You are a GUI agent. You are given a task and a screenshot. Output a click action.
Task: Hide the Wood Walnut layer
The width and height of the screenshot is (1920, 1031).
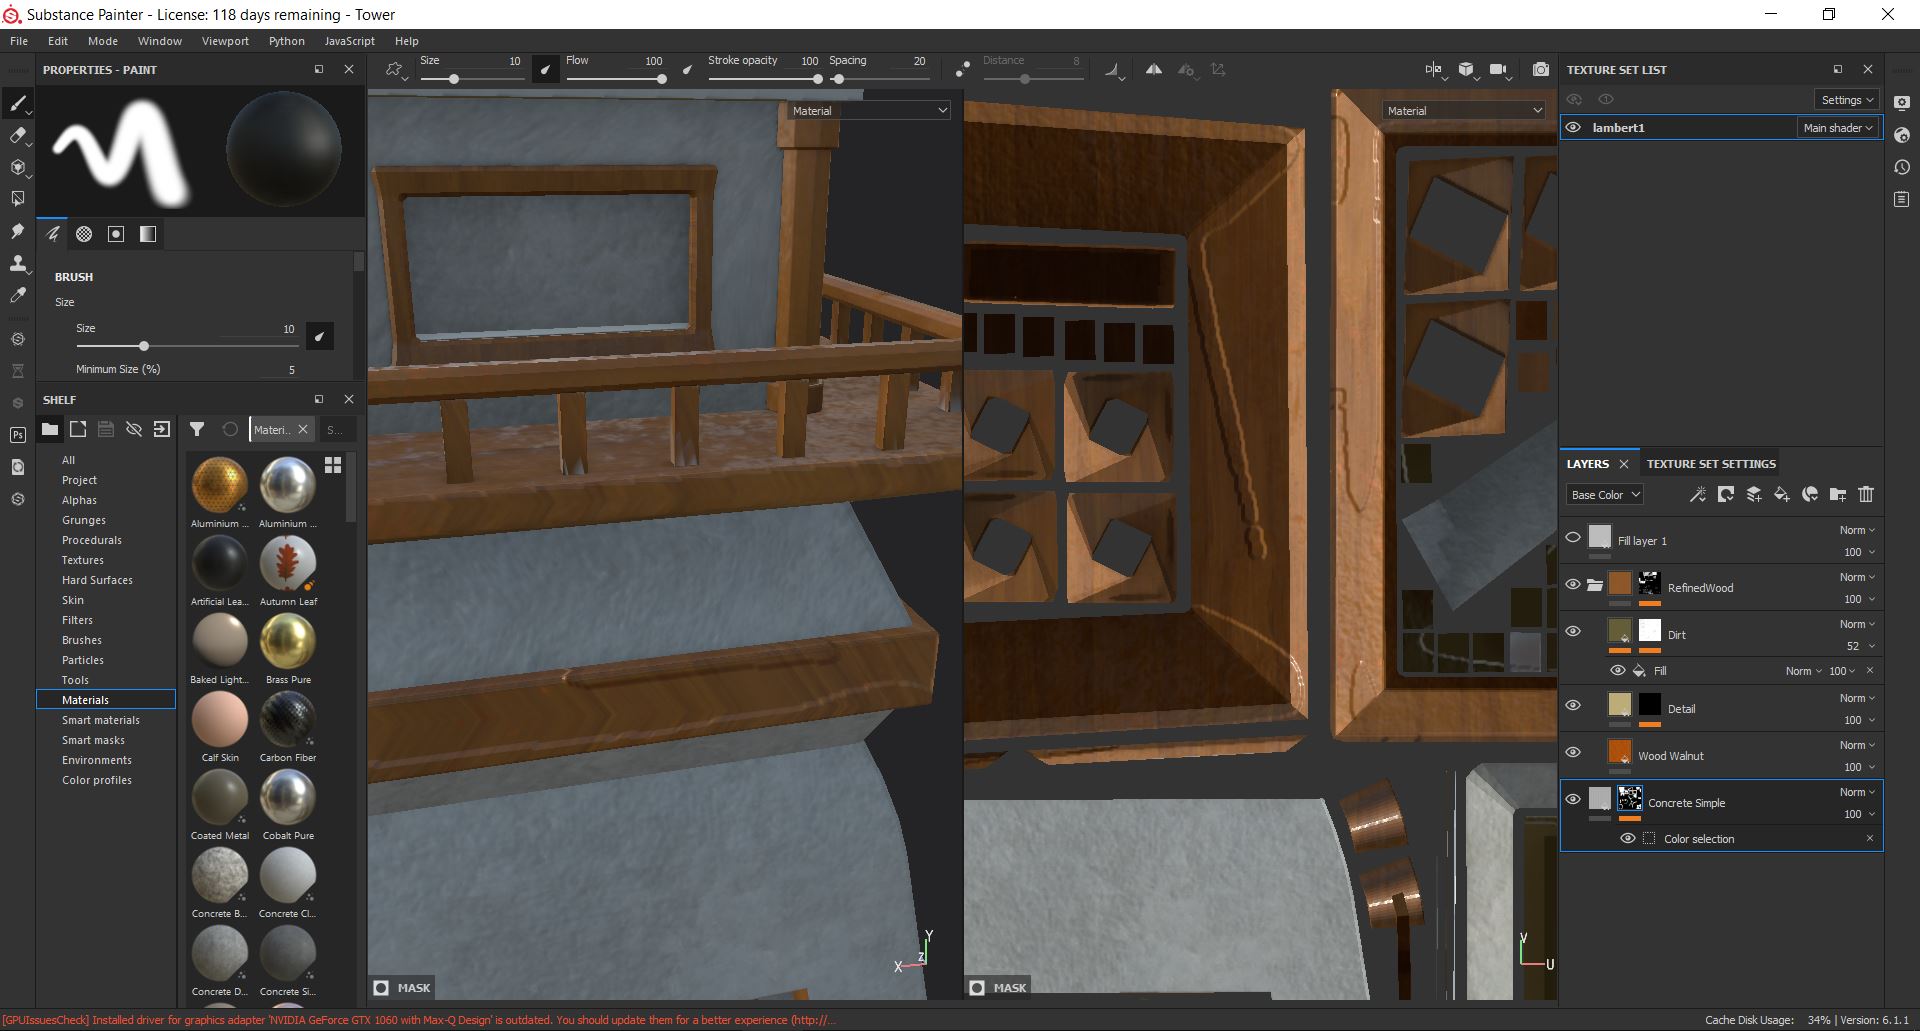[1573, 753]
